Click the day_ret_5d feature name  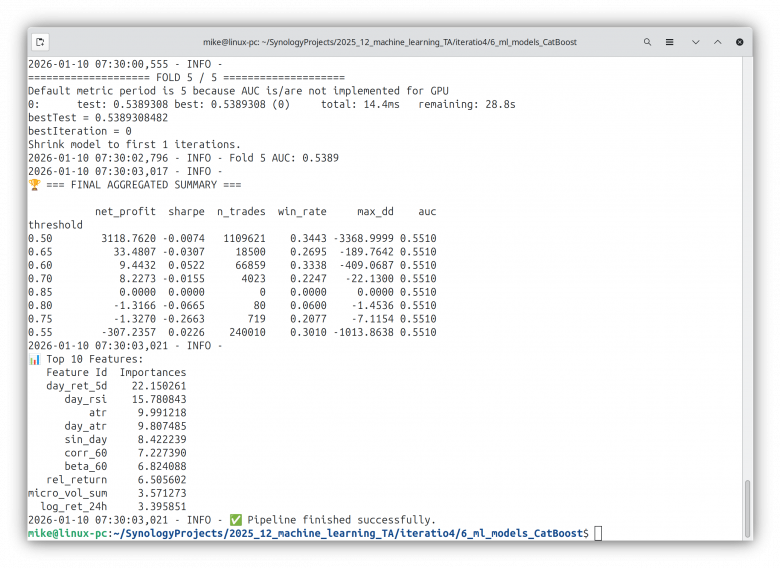[x=76, y=386]
